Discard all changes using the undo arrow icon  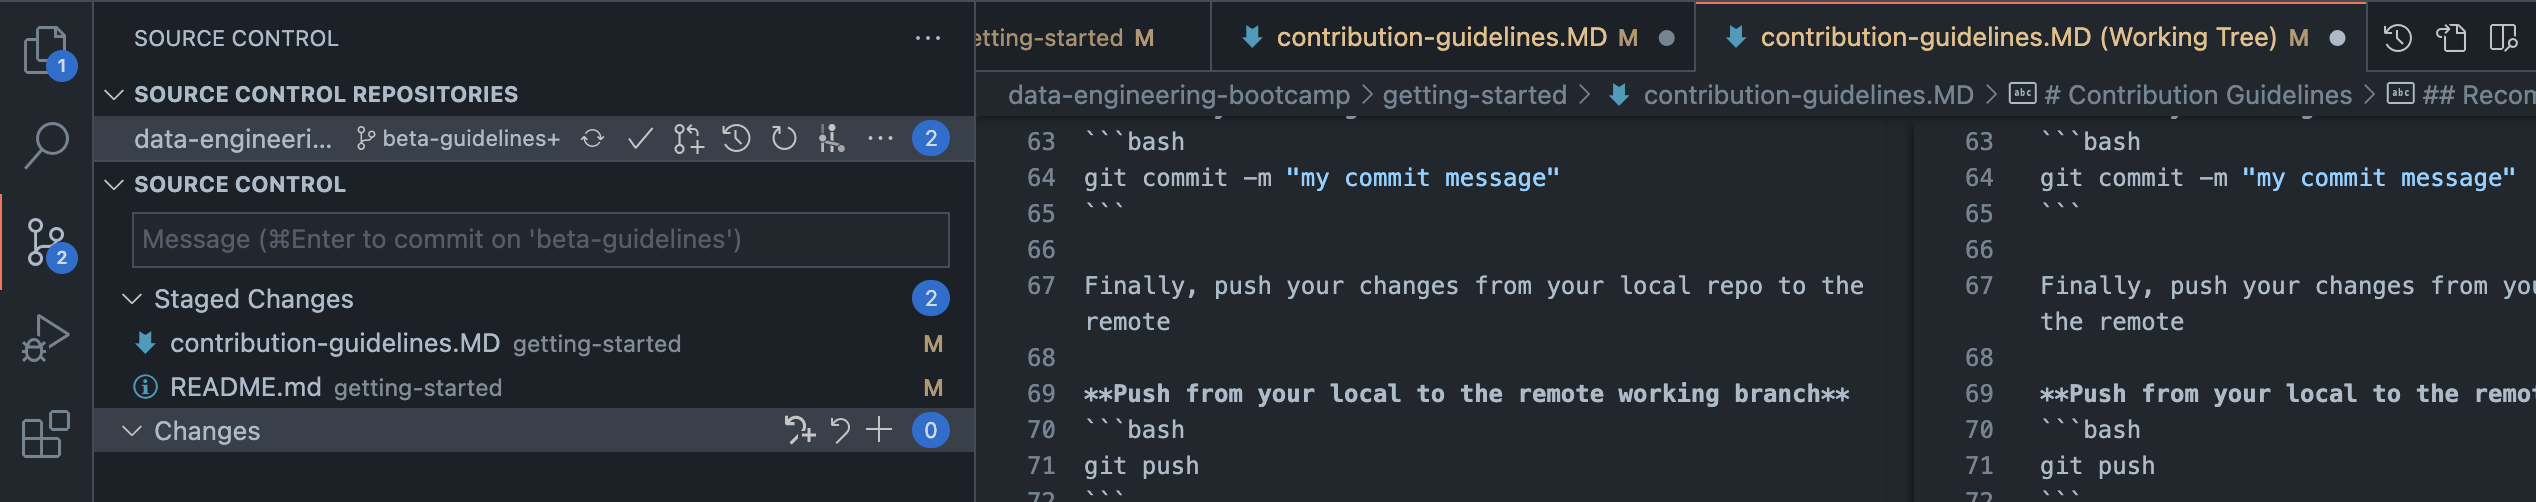point(840,430)
